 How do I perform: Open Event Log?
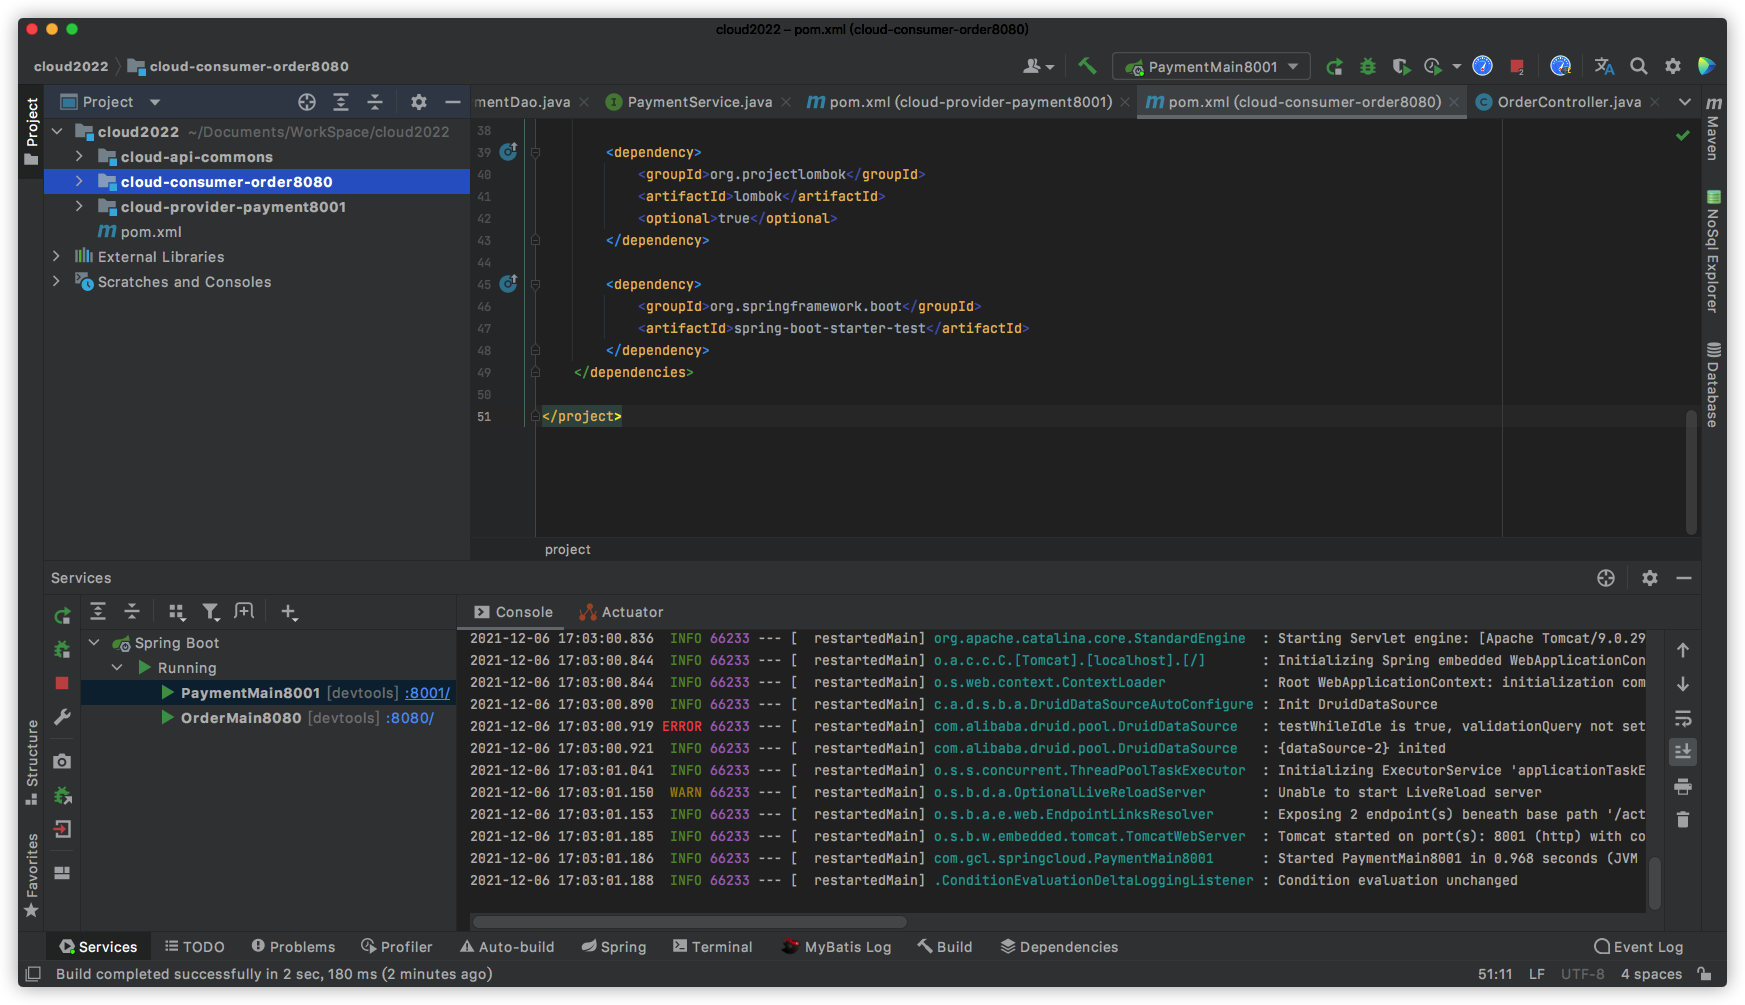point(1638,947)
